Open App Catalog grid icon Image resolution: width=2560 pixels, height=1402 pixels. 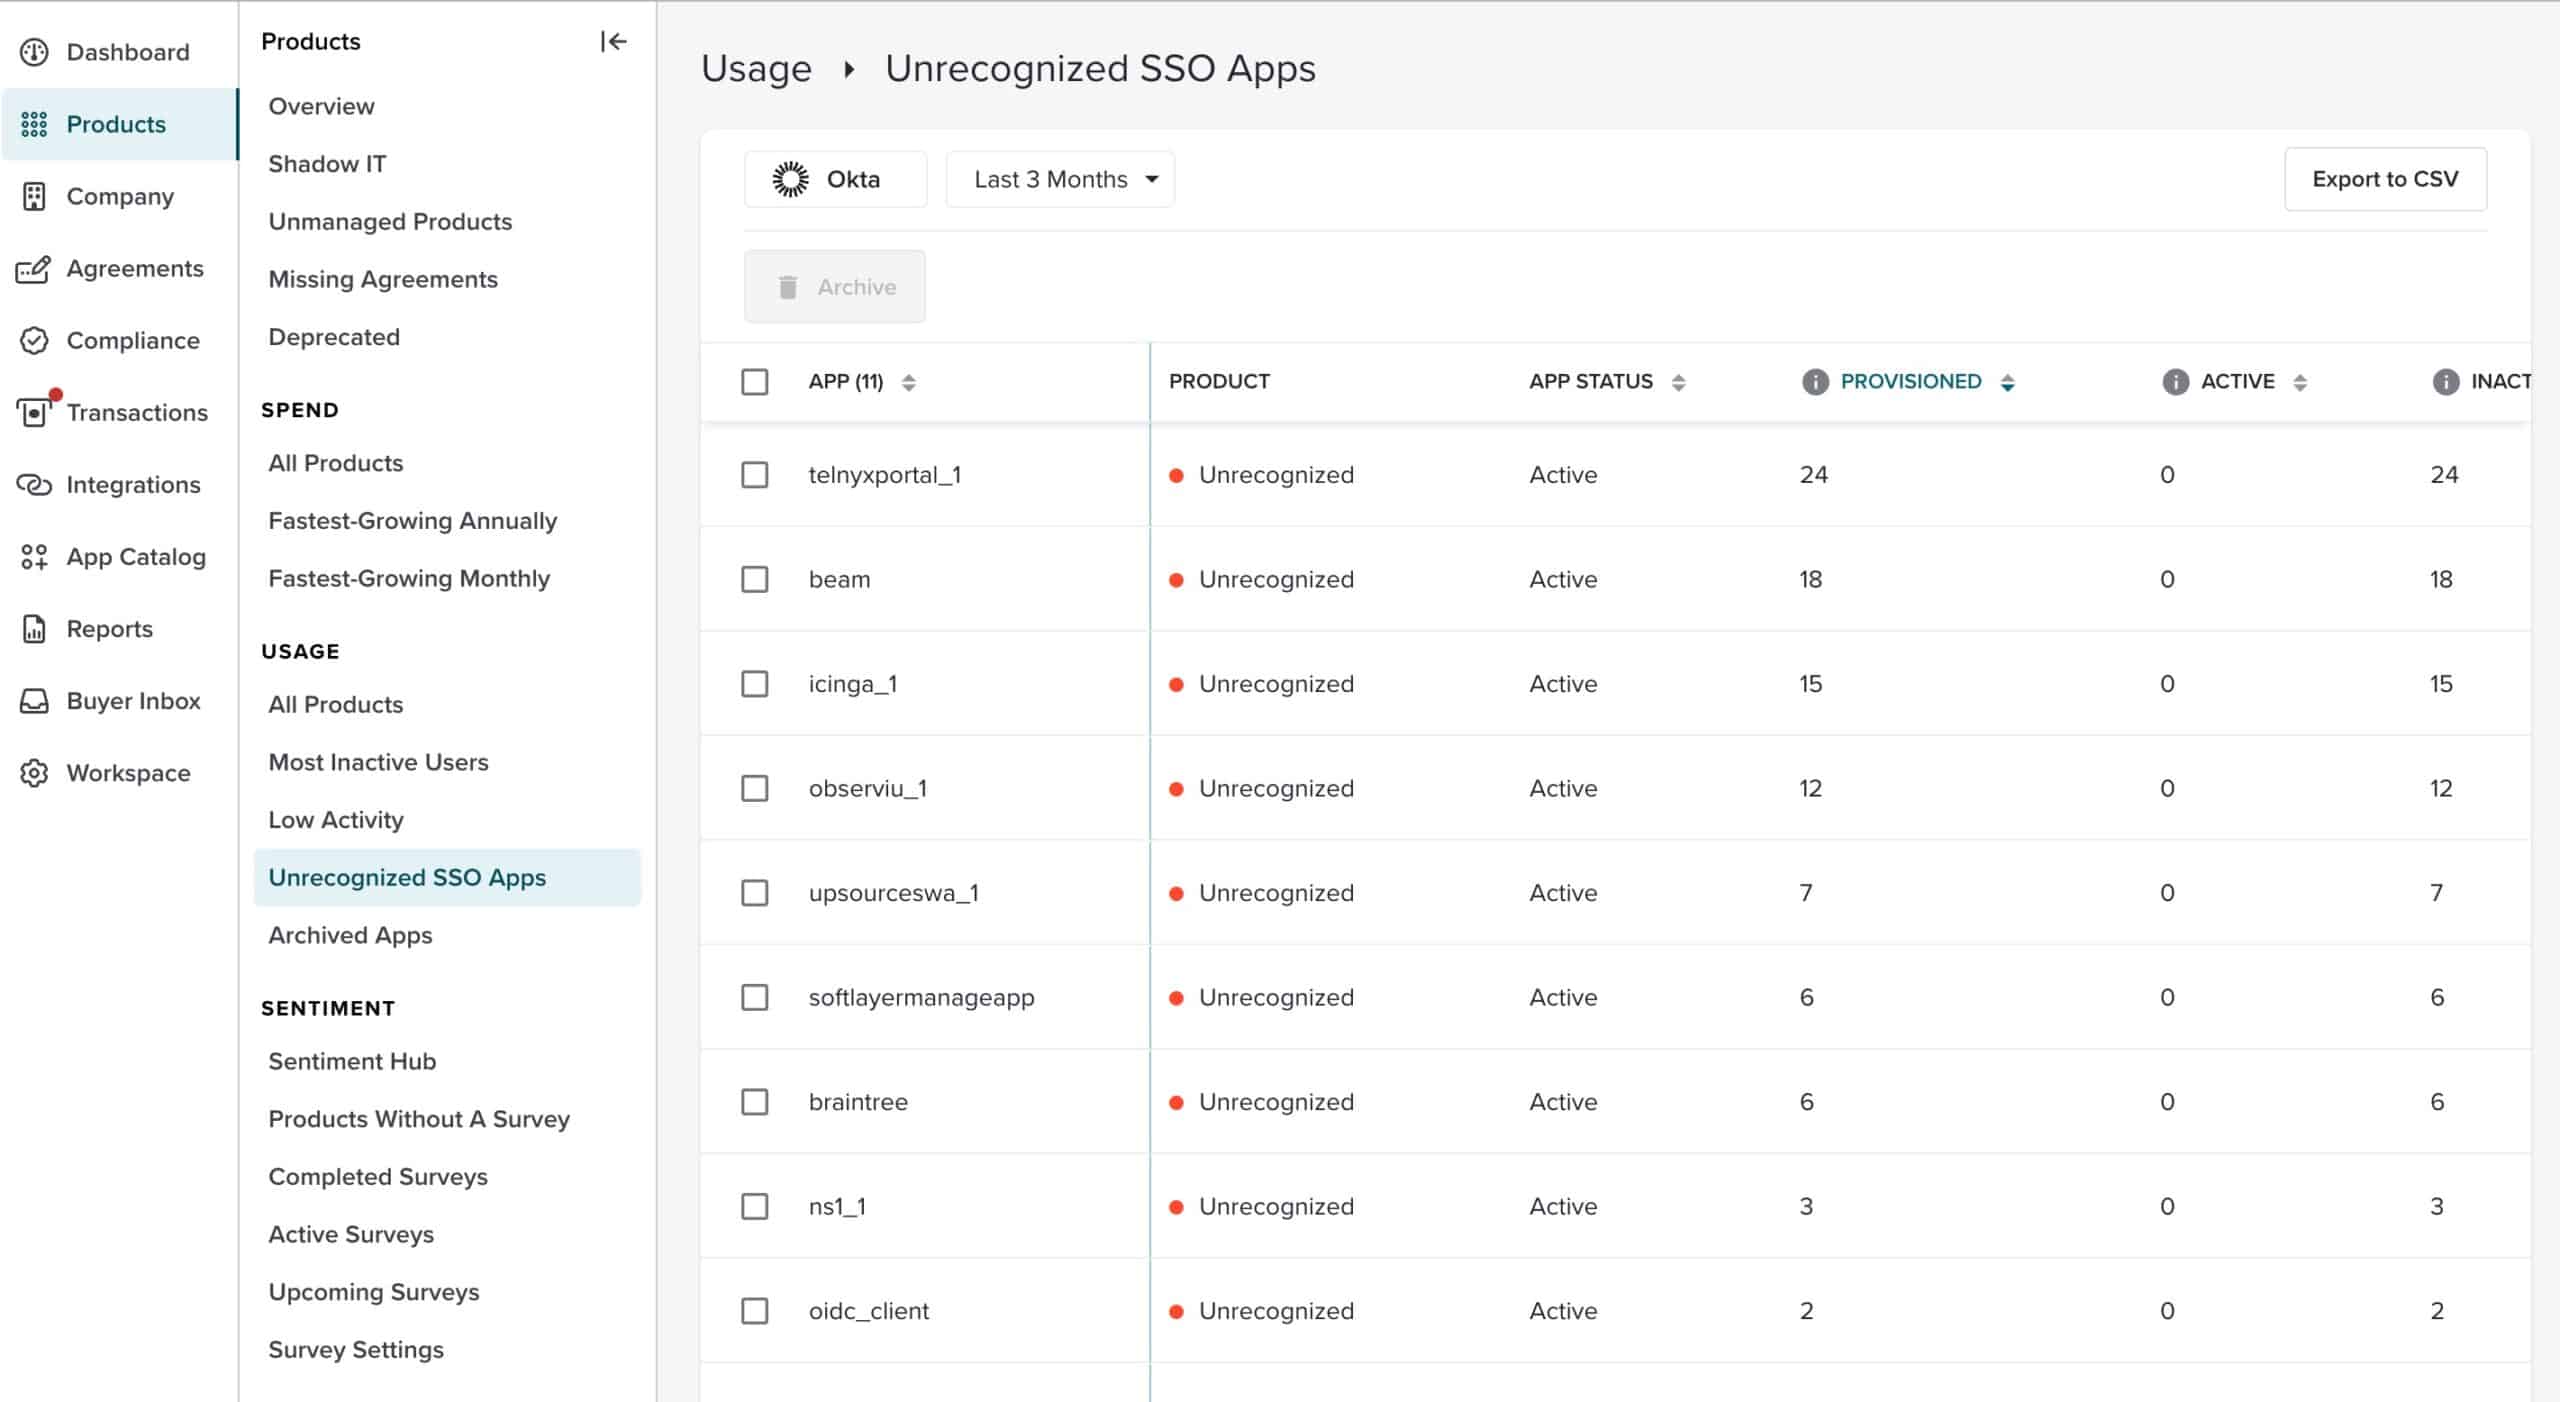coord(34,557)
